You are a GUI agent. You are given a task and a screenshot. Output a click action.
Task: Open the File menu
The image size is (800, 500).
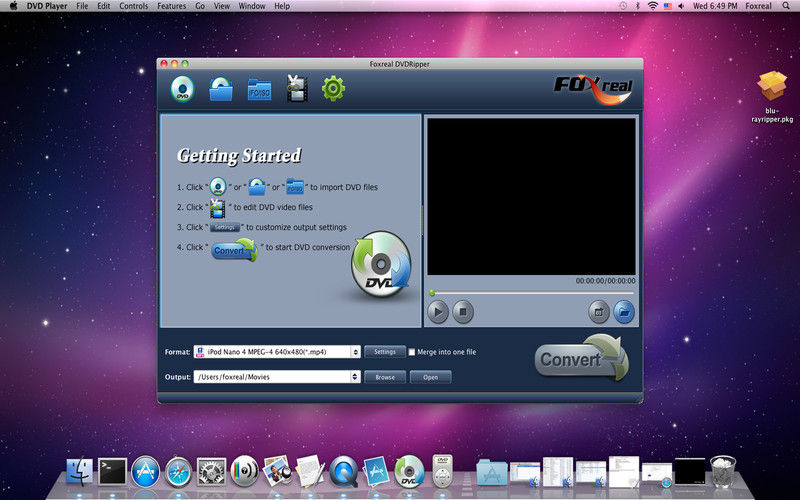pyautogui.click(x=82, y=6)
